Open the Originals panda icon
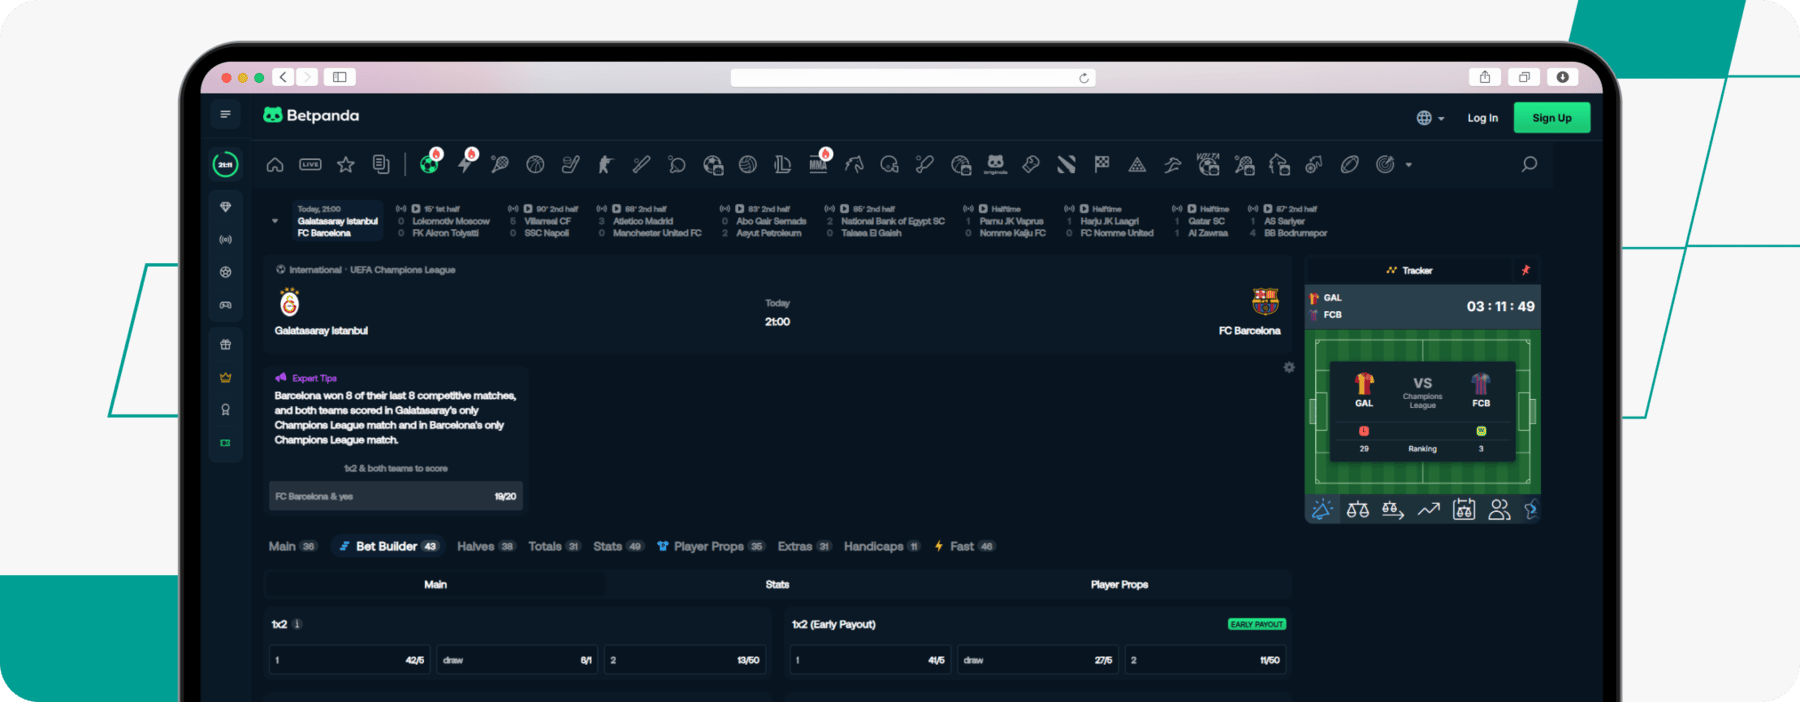This screenshot has width=1800, height=702. pyautogui.click(x=996, y=165)
